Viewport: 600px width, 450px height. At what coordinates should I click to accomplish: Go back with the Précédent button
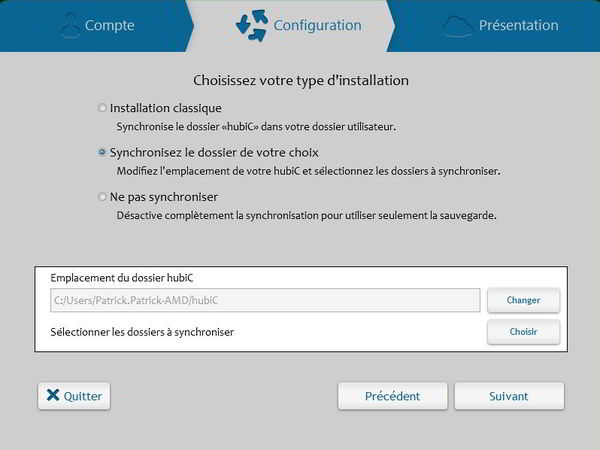tap(392, 396)
